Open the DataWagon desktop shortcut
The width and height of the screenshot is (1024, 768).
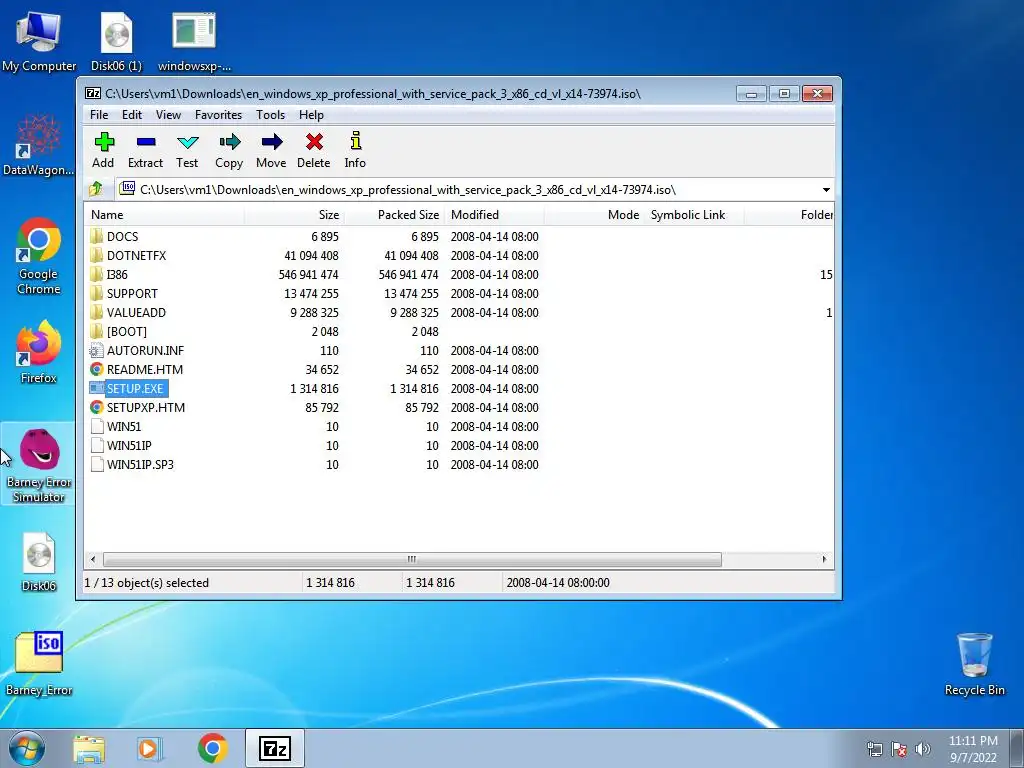[39, 144]
